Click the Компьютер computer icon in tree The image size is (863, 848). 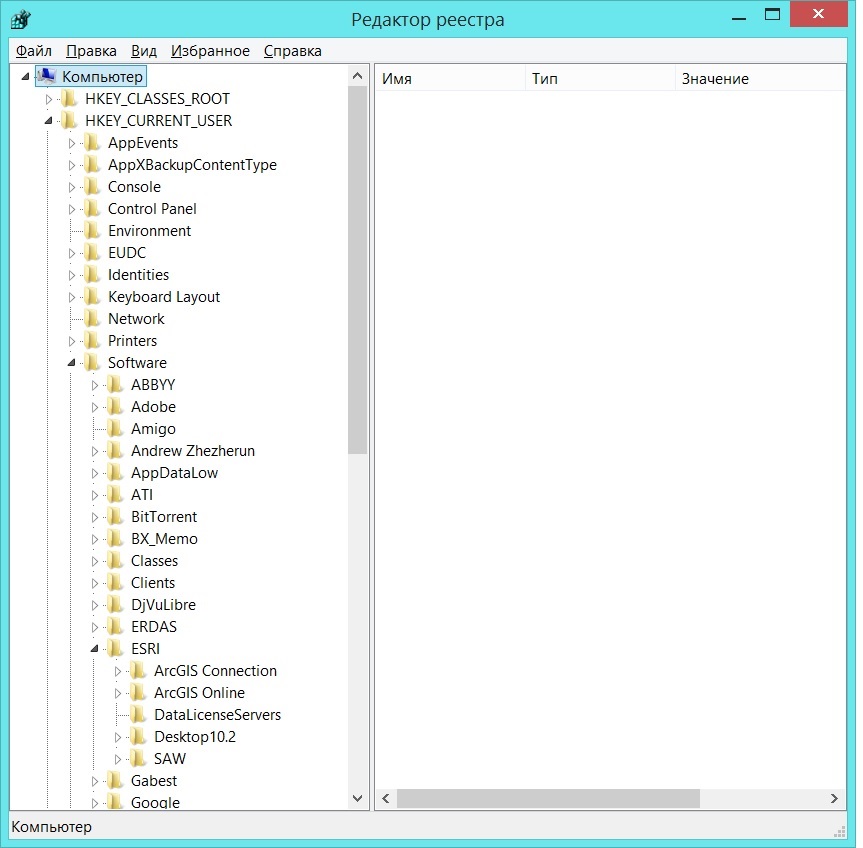[46, 76]
